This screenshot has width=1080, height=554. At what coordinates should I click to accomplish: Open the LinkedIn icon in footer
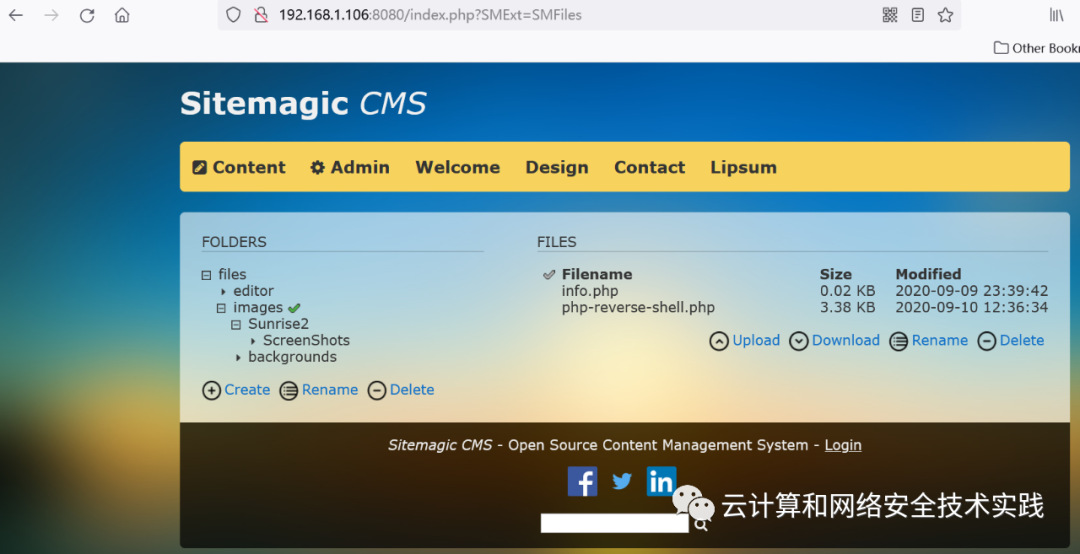coord(661,481)
